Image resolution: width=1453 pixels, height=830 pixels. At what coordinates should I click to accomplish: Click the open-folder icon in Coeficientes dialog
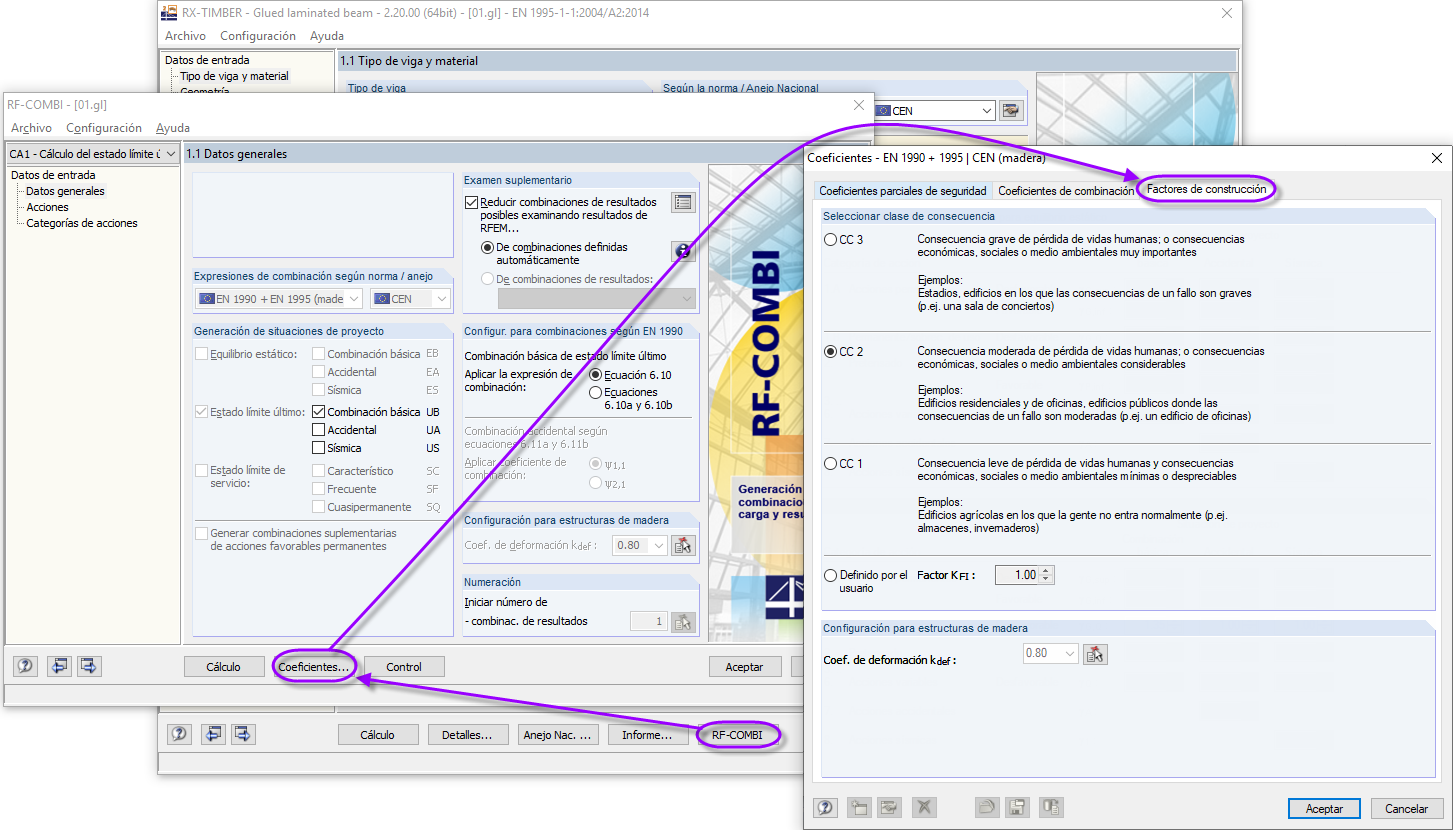point(987,808)
